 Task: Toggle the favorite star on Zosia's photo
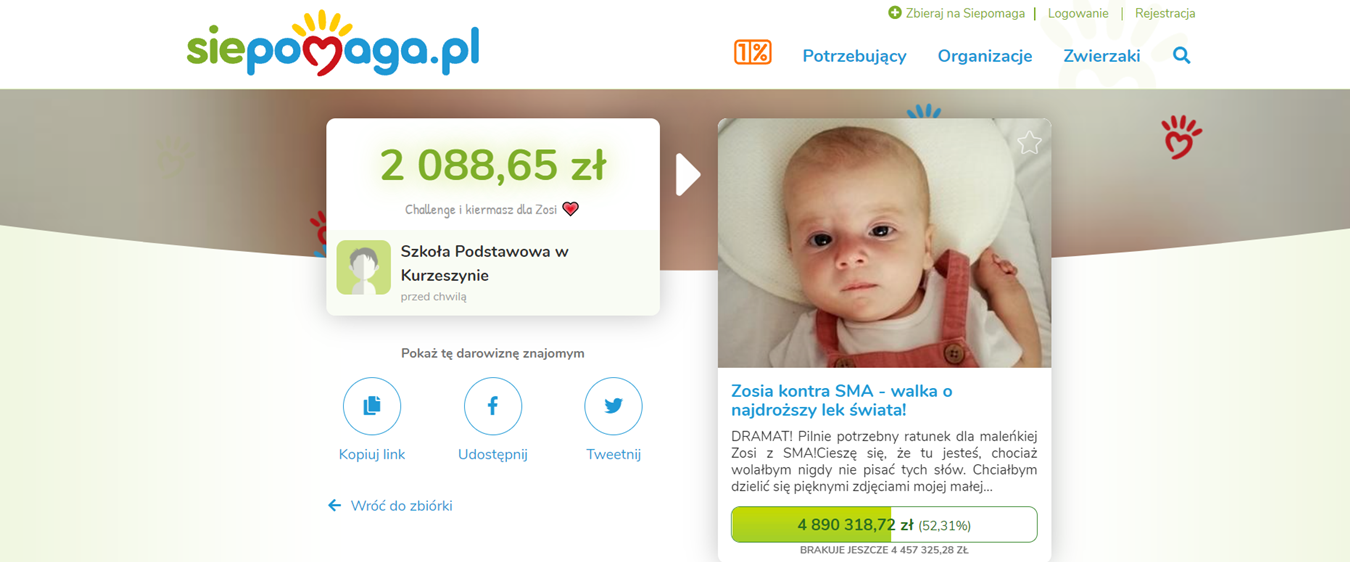(x=1029, y=143)
